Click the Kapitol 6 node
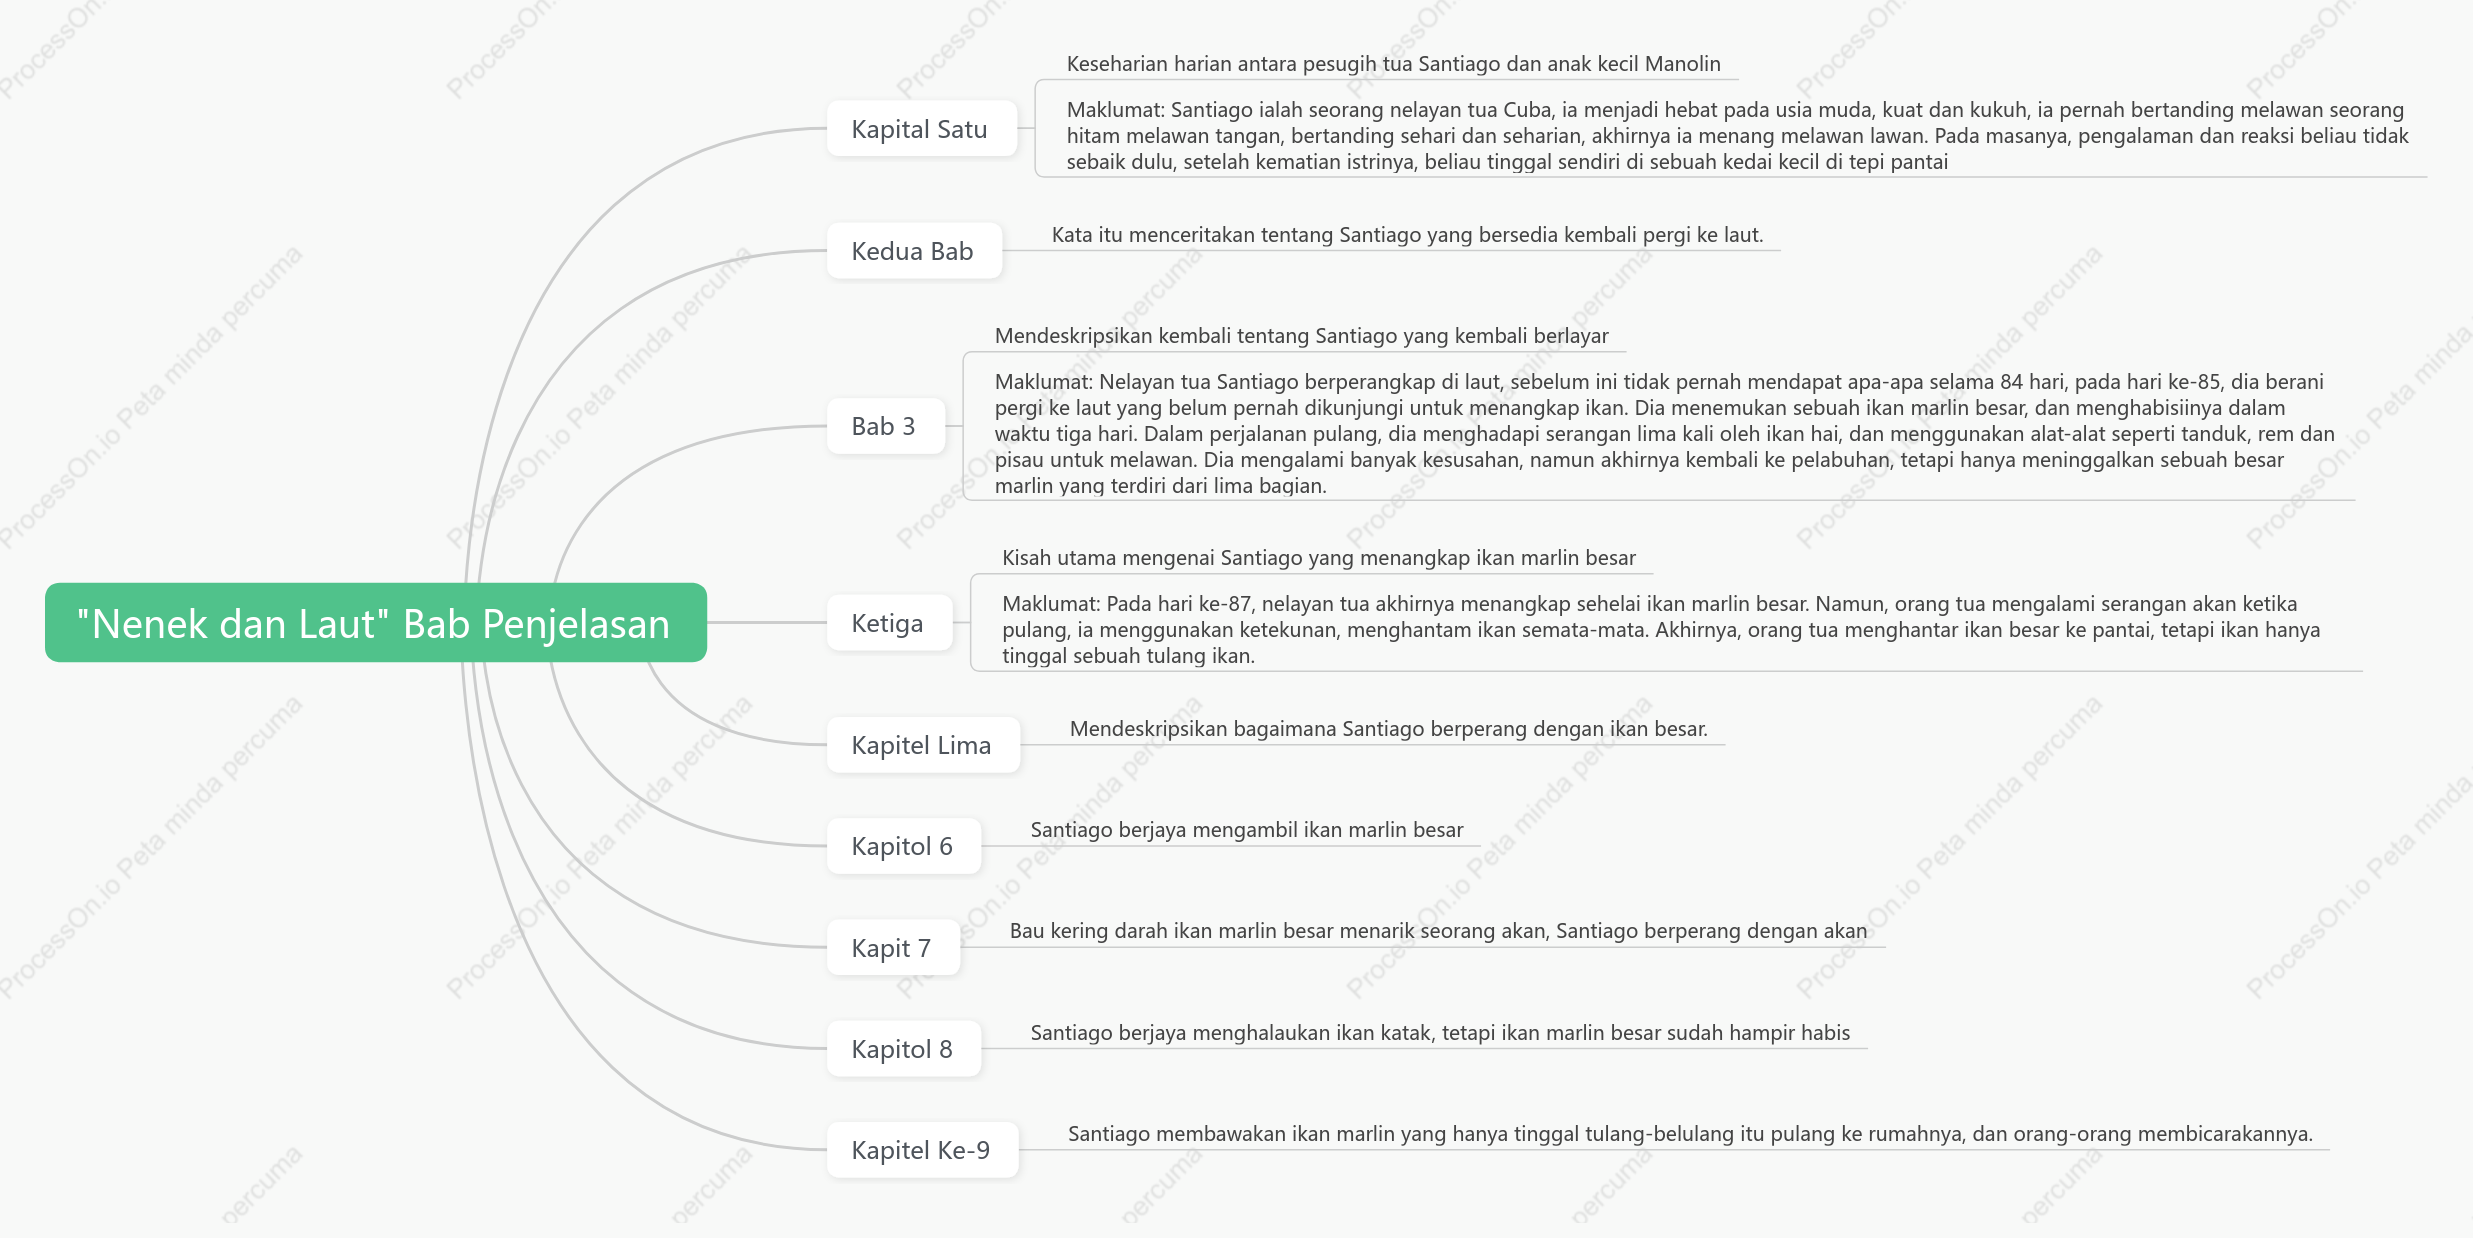The height and width of the screenshot is (1238, 2473). (904, 846)
